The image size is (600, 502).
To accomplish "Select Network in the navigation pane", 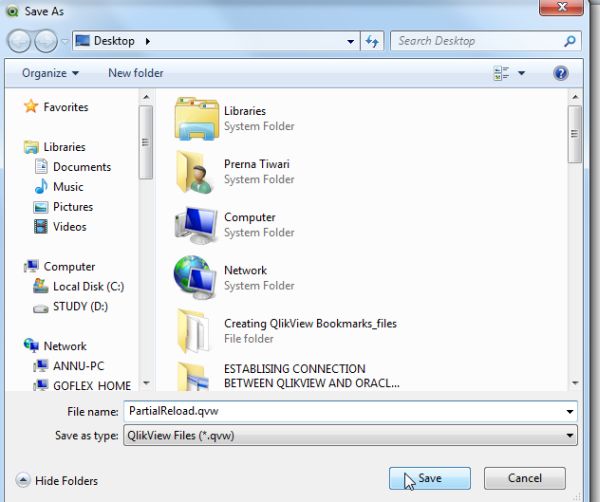I will pyautogui.click(x=65, y=346).
